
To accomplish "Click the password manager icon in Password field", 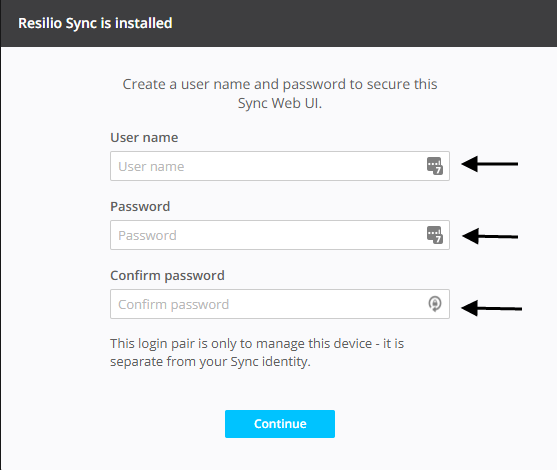I will [435, 235].
